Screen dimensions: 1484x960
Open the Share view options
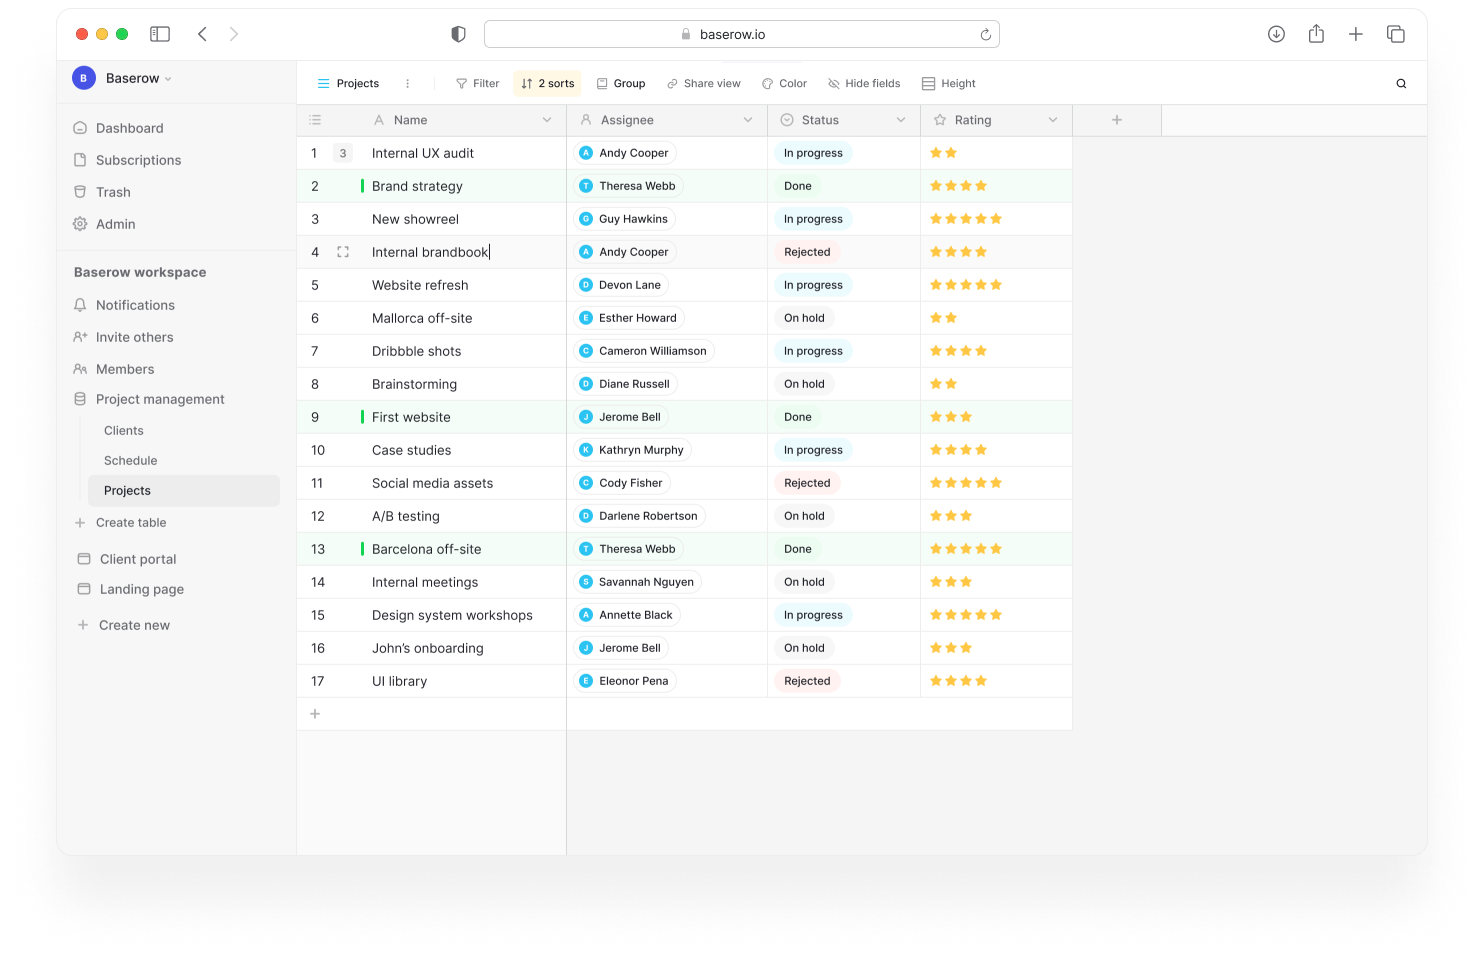tap(704, 83)
